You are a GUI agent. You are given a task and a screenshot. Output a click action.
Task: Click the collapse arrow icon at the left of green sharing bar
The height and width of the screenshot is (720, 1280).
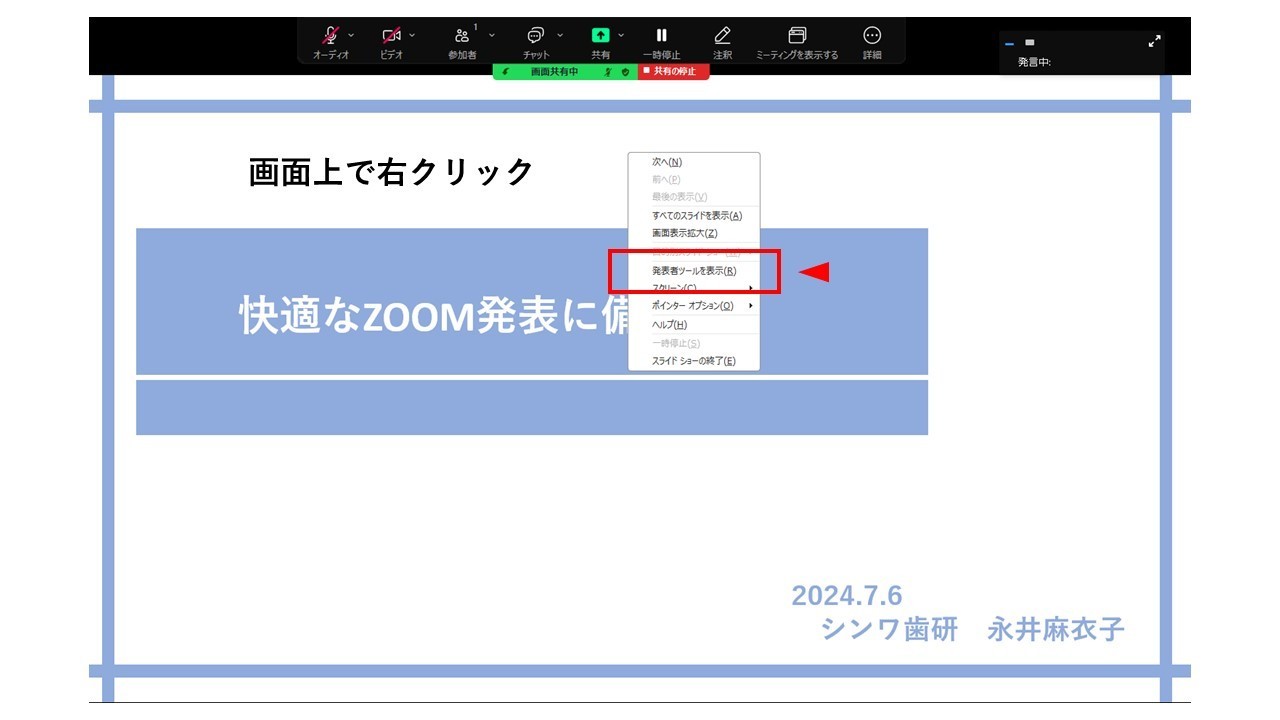tap(506, 72)
